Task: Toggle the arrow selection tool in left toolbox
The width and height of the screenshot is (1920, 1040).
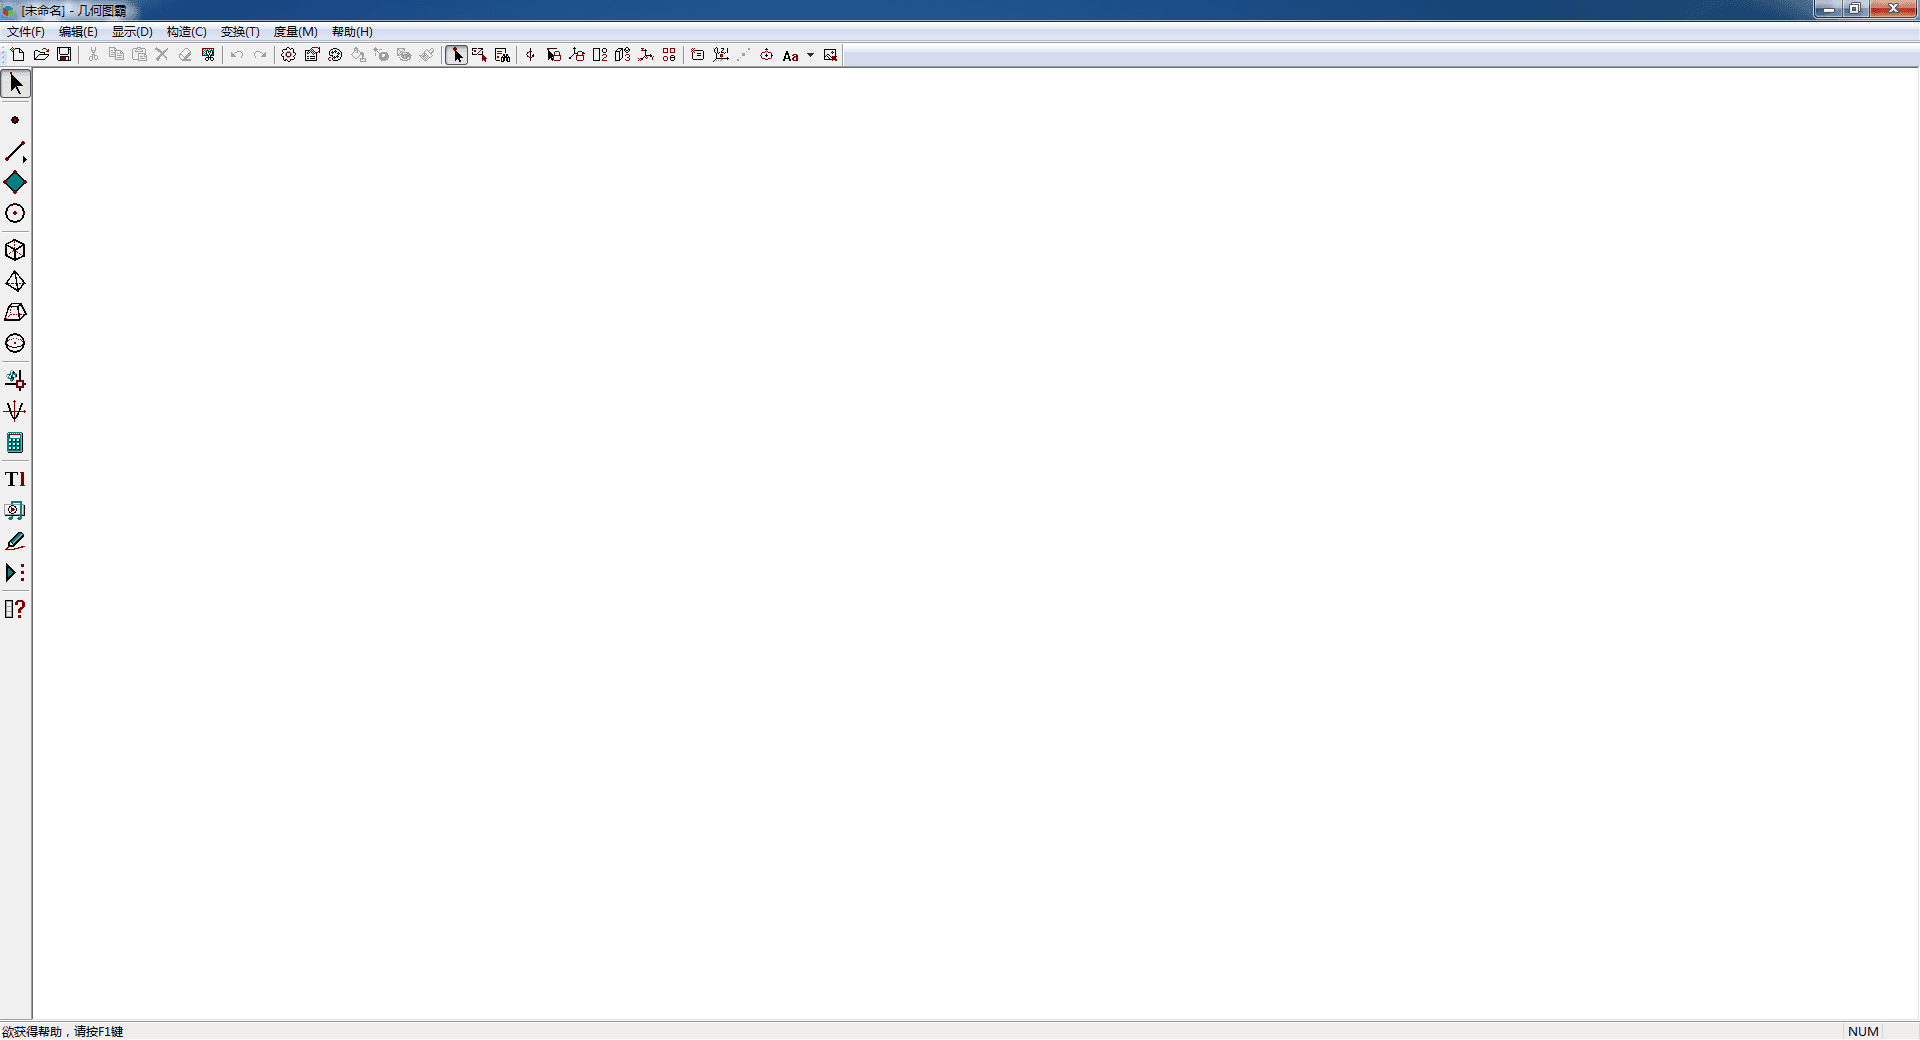Action: coord(16,84)
